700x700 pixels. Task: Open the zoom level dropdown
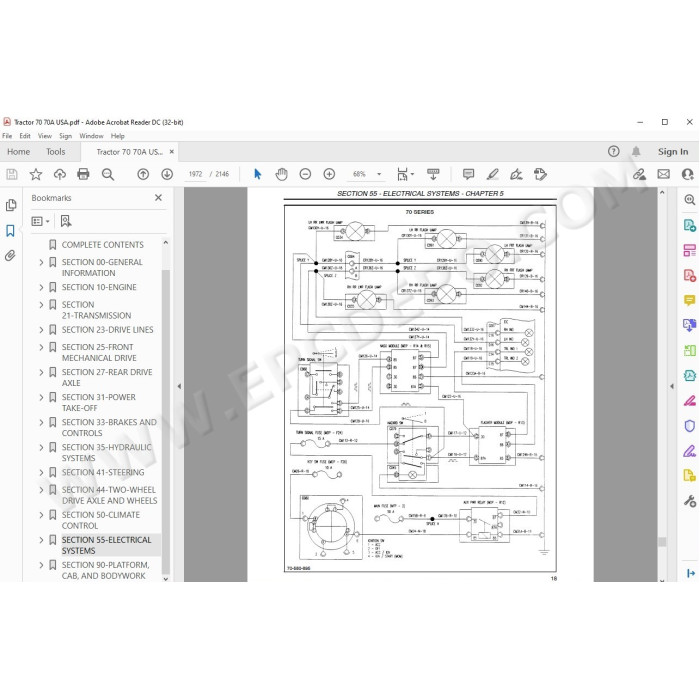coord(379,174)
